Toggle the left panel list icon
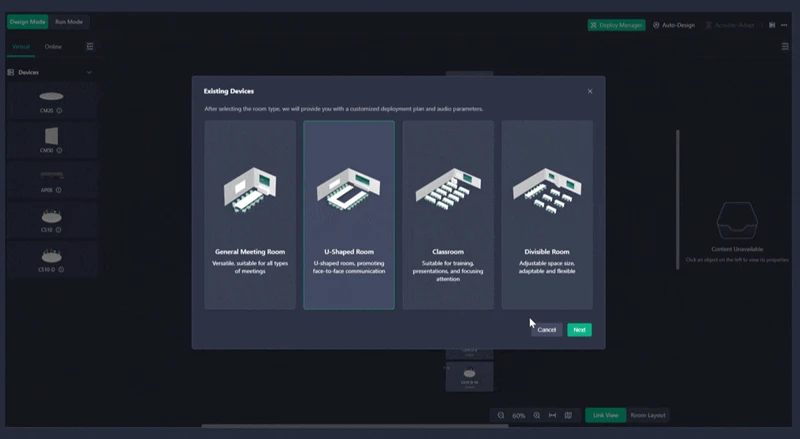The width and height of the screenshot is (800, 439). (x=90, y=46)
